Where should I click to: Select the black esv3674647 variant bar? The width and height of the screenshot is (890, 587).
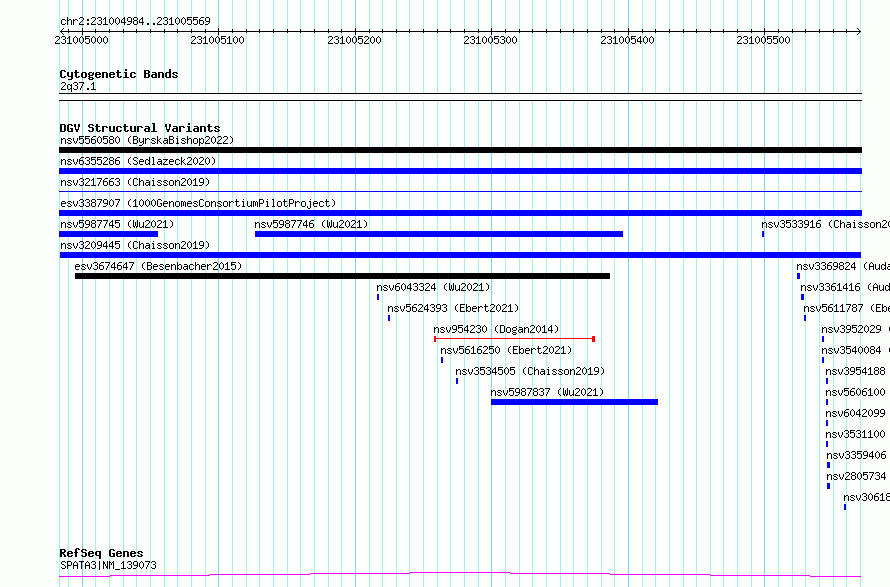click(342, 276)
